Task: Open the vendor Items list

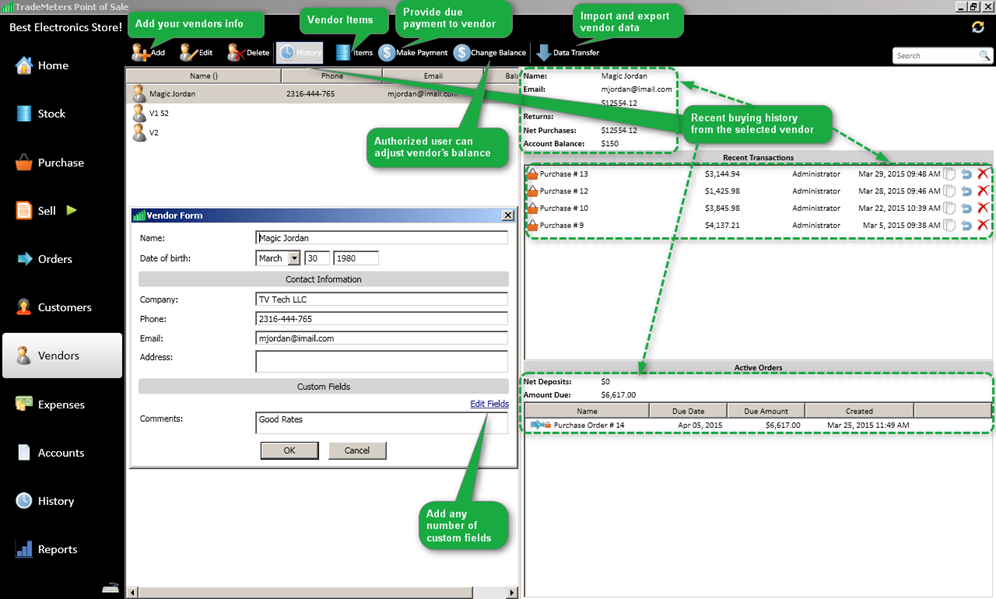Action: click(344, 52)
